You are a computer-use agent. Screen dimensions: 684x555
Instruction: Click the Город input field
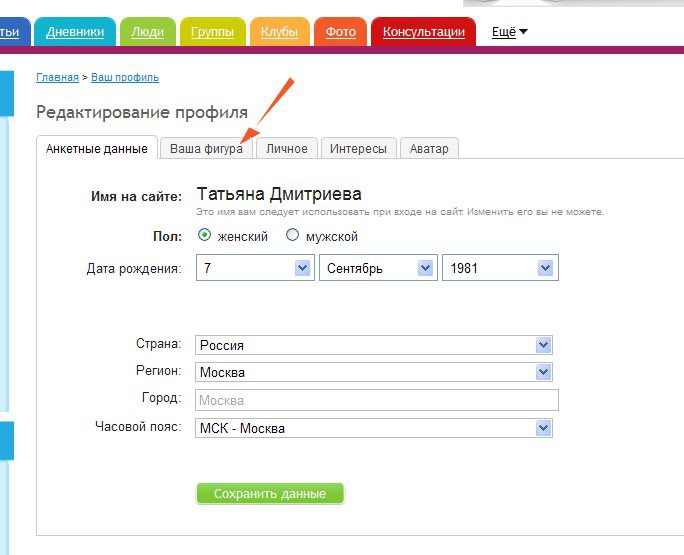click(376, 400)
